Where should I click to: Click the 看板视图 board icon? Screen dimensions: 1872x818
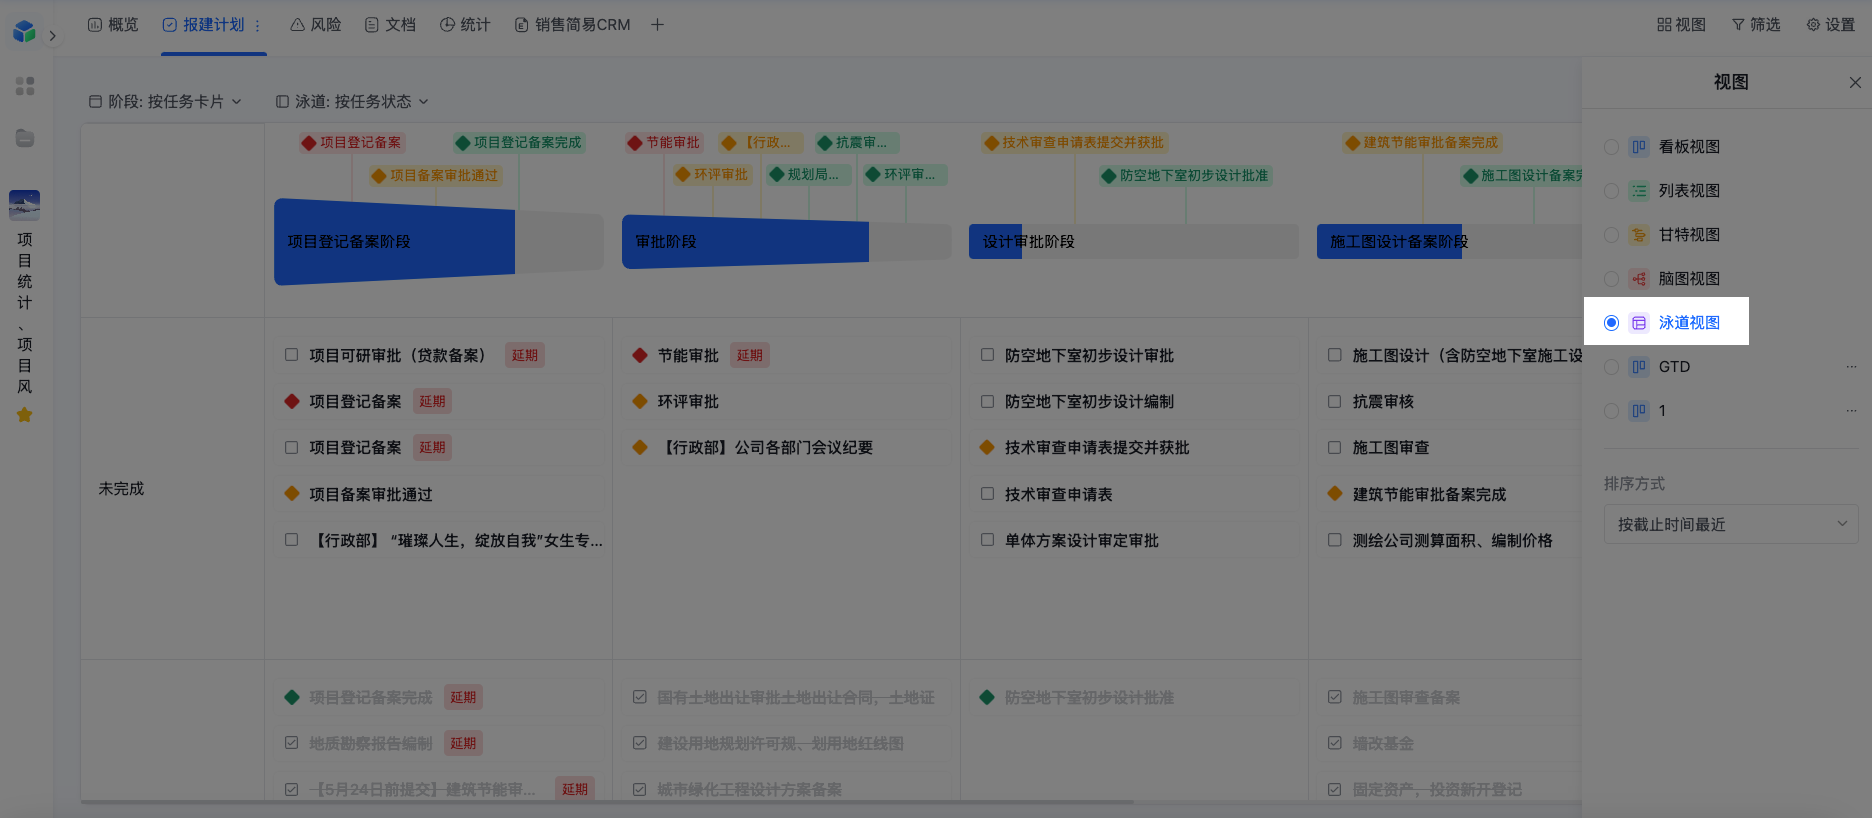[1639, 147]
